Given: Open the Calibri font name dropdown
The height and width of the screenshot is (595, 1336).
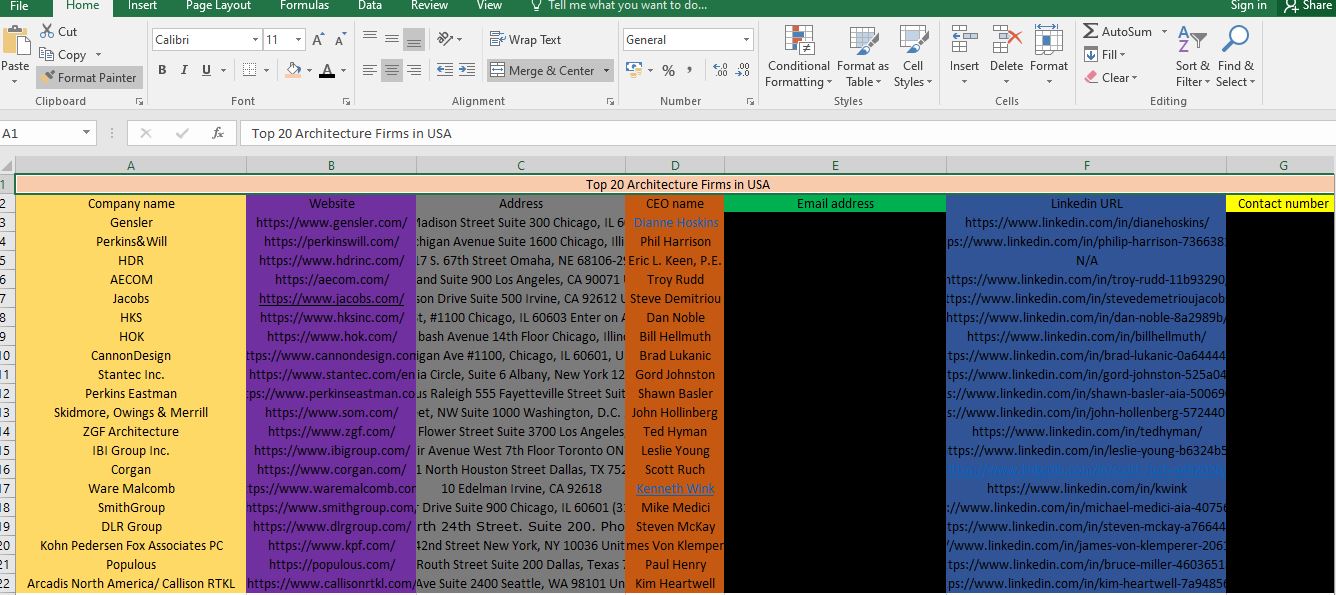Looking at the screenshot, I should pos(254,40).
